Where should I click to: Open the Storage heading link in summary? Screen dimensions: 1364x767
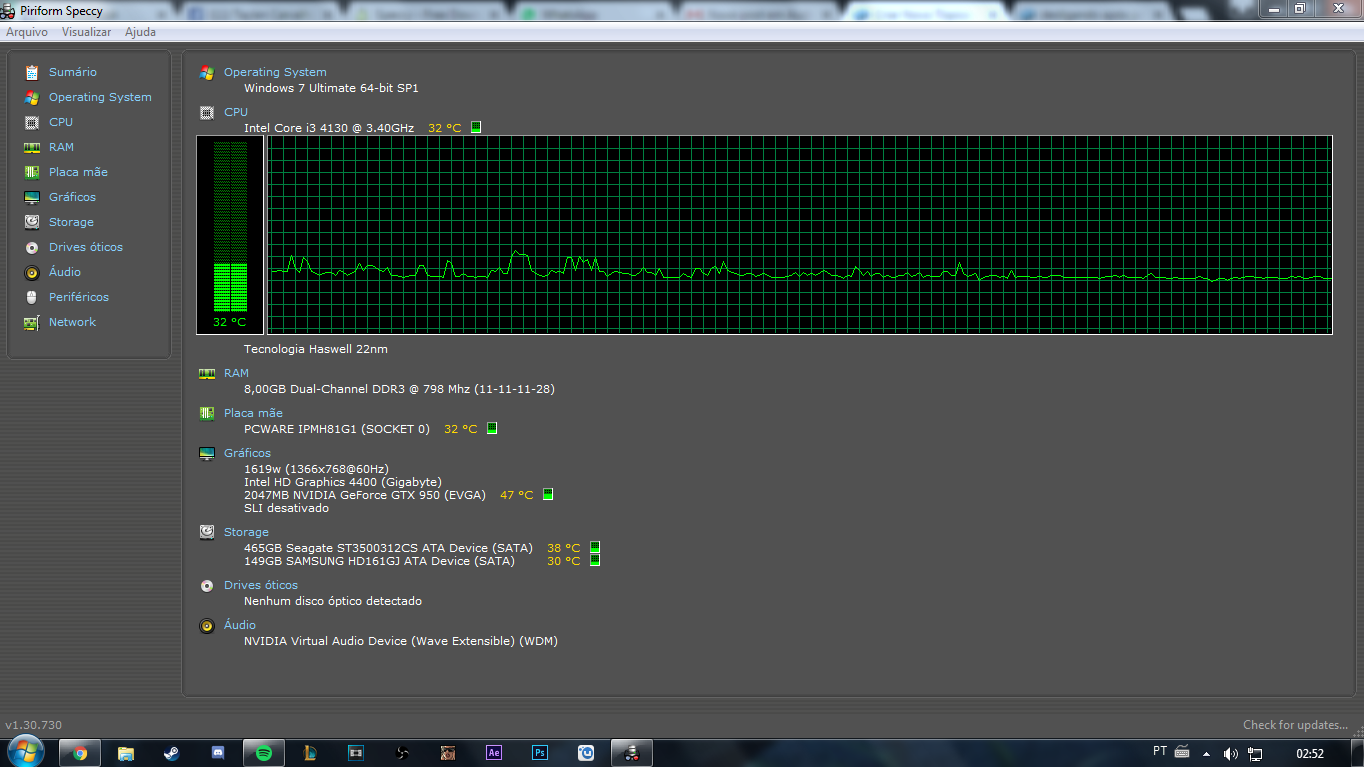246,532
